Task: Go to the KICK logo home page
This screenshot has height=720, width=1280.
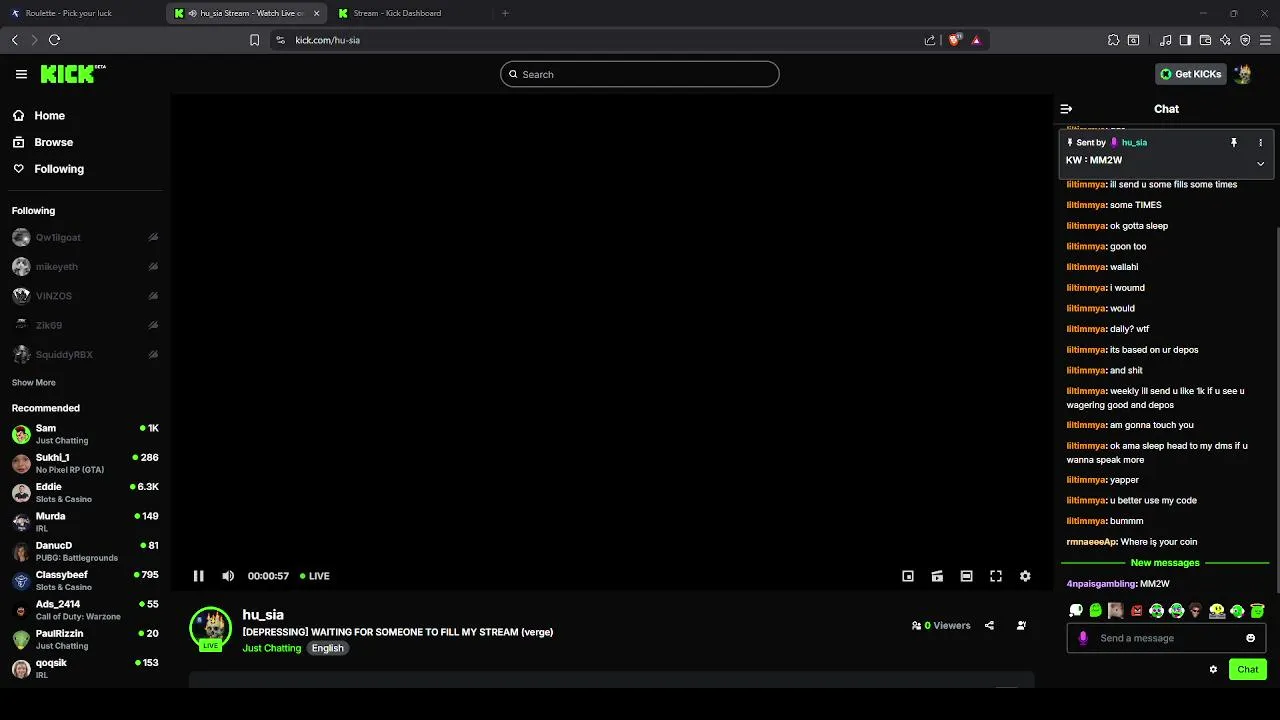Action: 72,74
